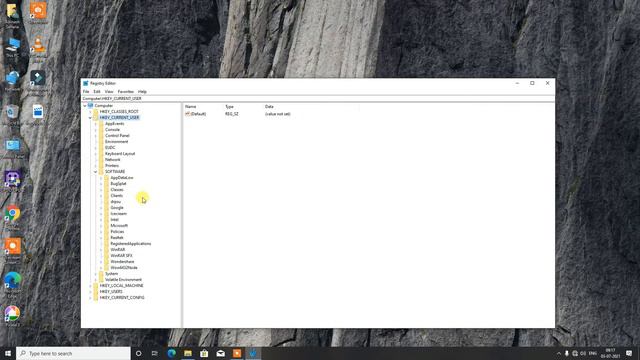This screenshot has width=640, height=360.
Task: Select the Microsoft key
Action: coord(119,226)
